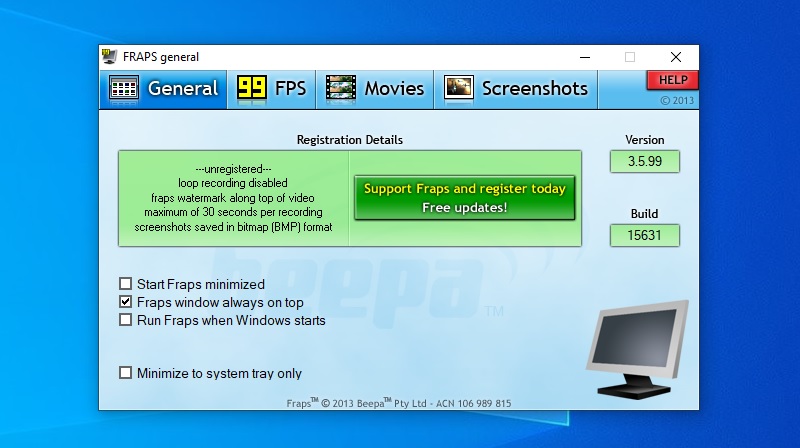Click the "---unregistered---" text
This screenshot has height=448, width=800.
tap(233, 169)
